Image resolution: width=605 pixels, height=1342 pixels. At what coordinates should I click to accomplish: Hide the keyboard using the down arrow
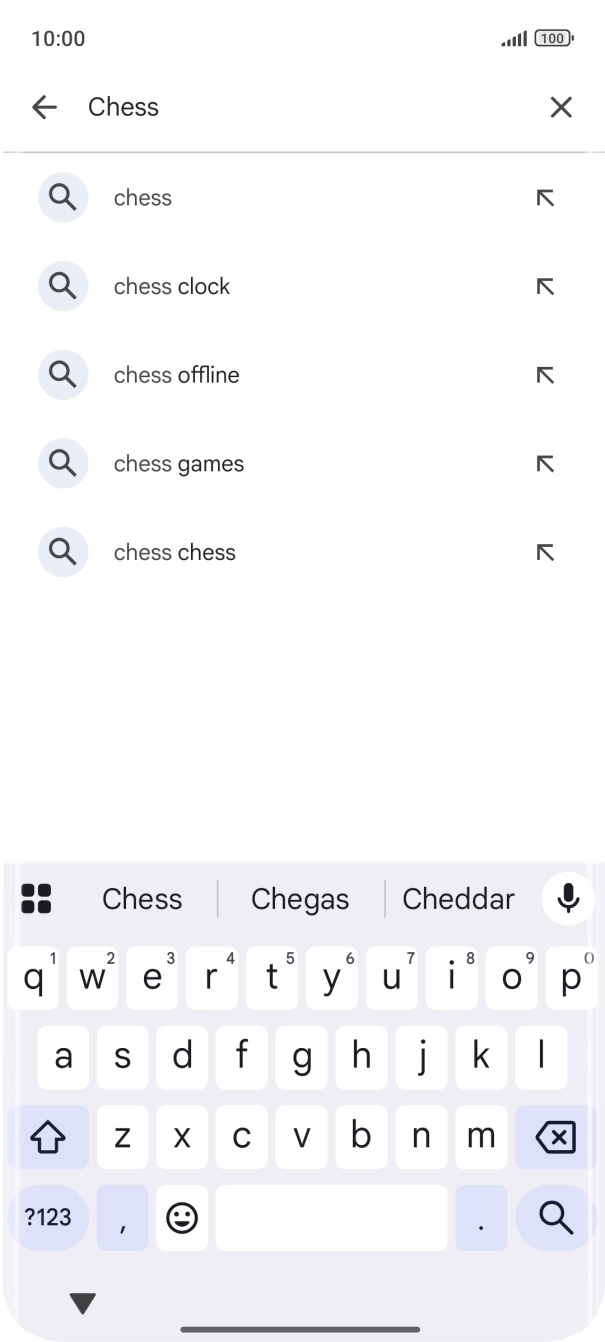click(x=81, y=1302)
